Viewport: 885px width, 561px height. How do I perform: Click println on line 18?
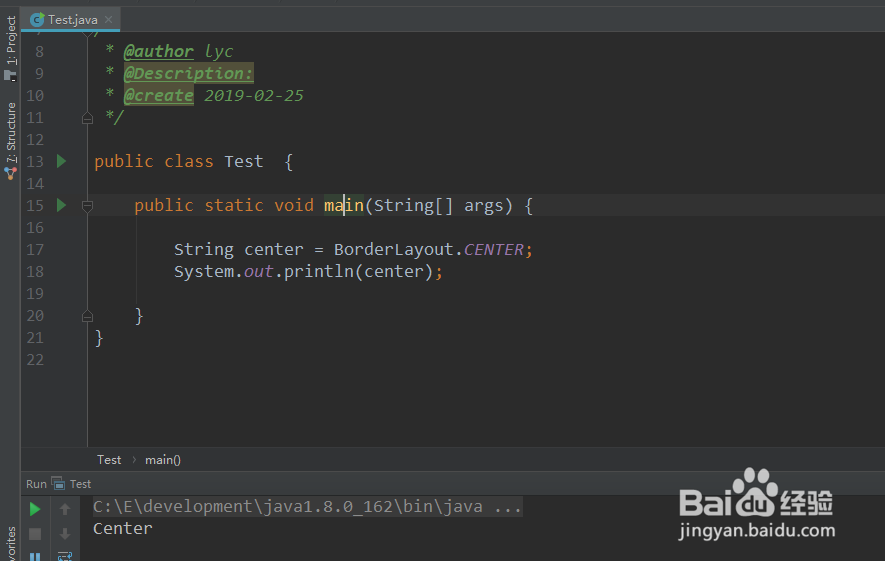[x=318, y=271]
